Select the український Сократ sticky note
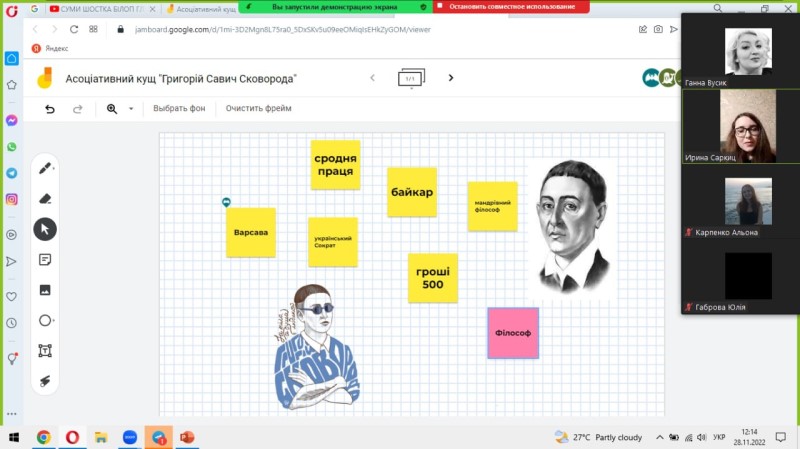The width and height of the screenshot is (800, 449). coord(333,242)
